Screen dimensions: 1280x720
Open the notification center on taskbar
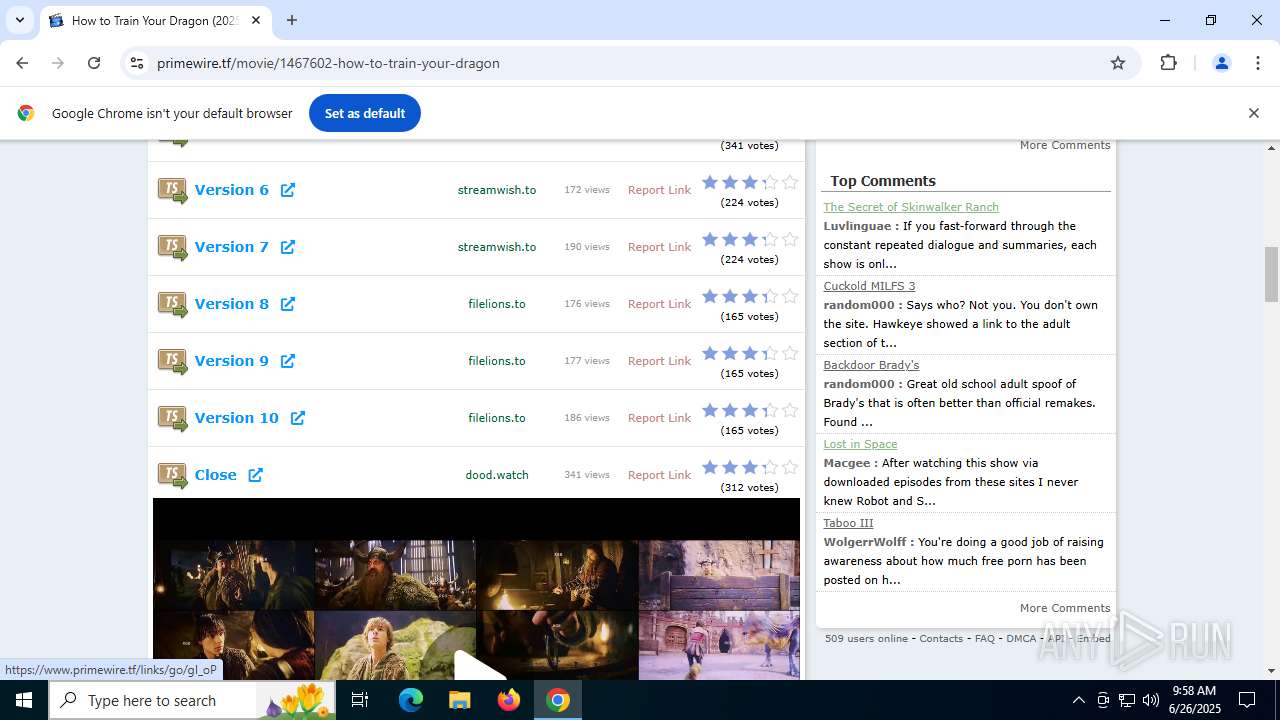tap(1247, 700)
